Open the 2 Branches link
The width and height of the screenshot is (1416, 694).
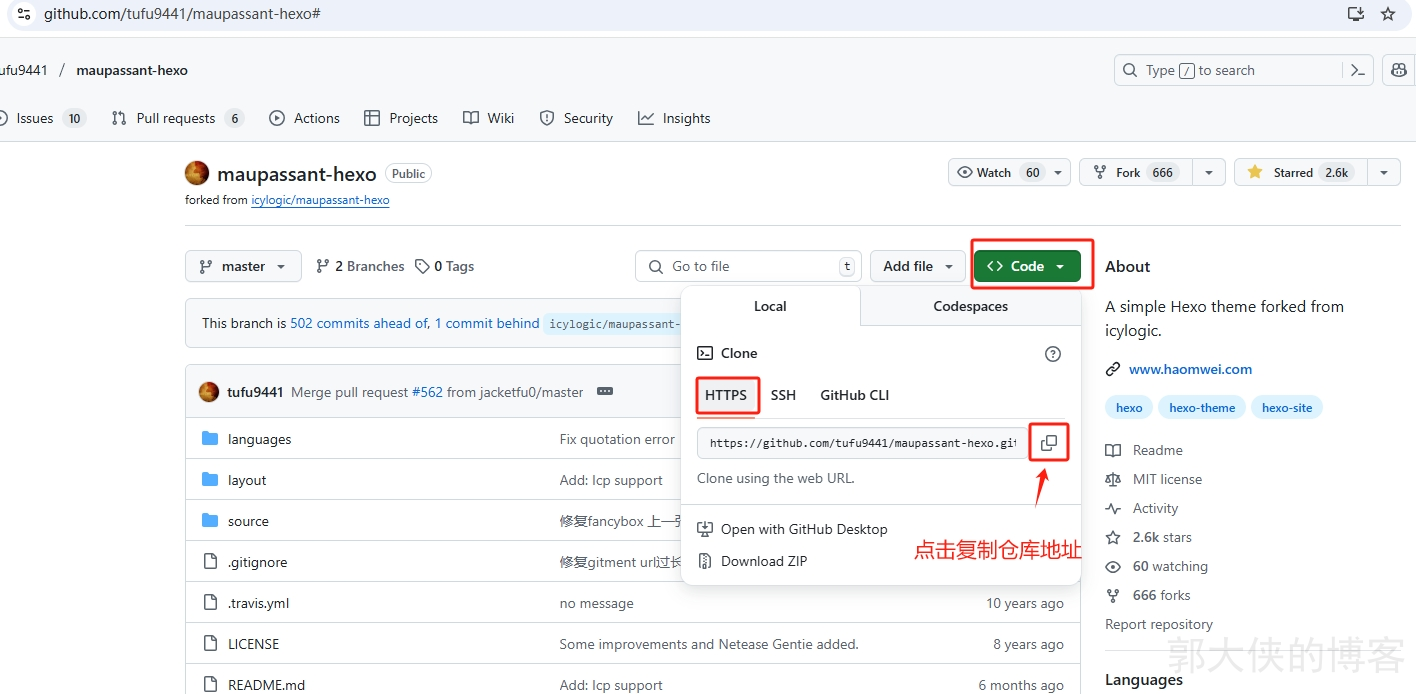pos(360,266)
